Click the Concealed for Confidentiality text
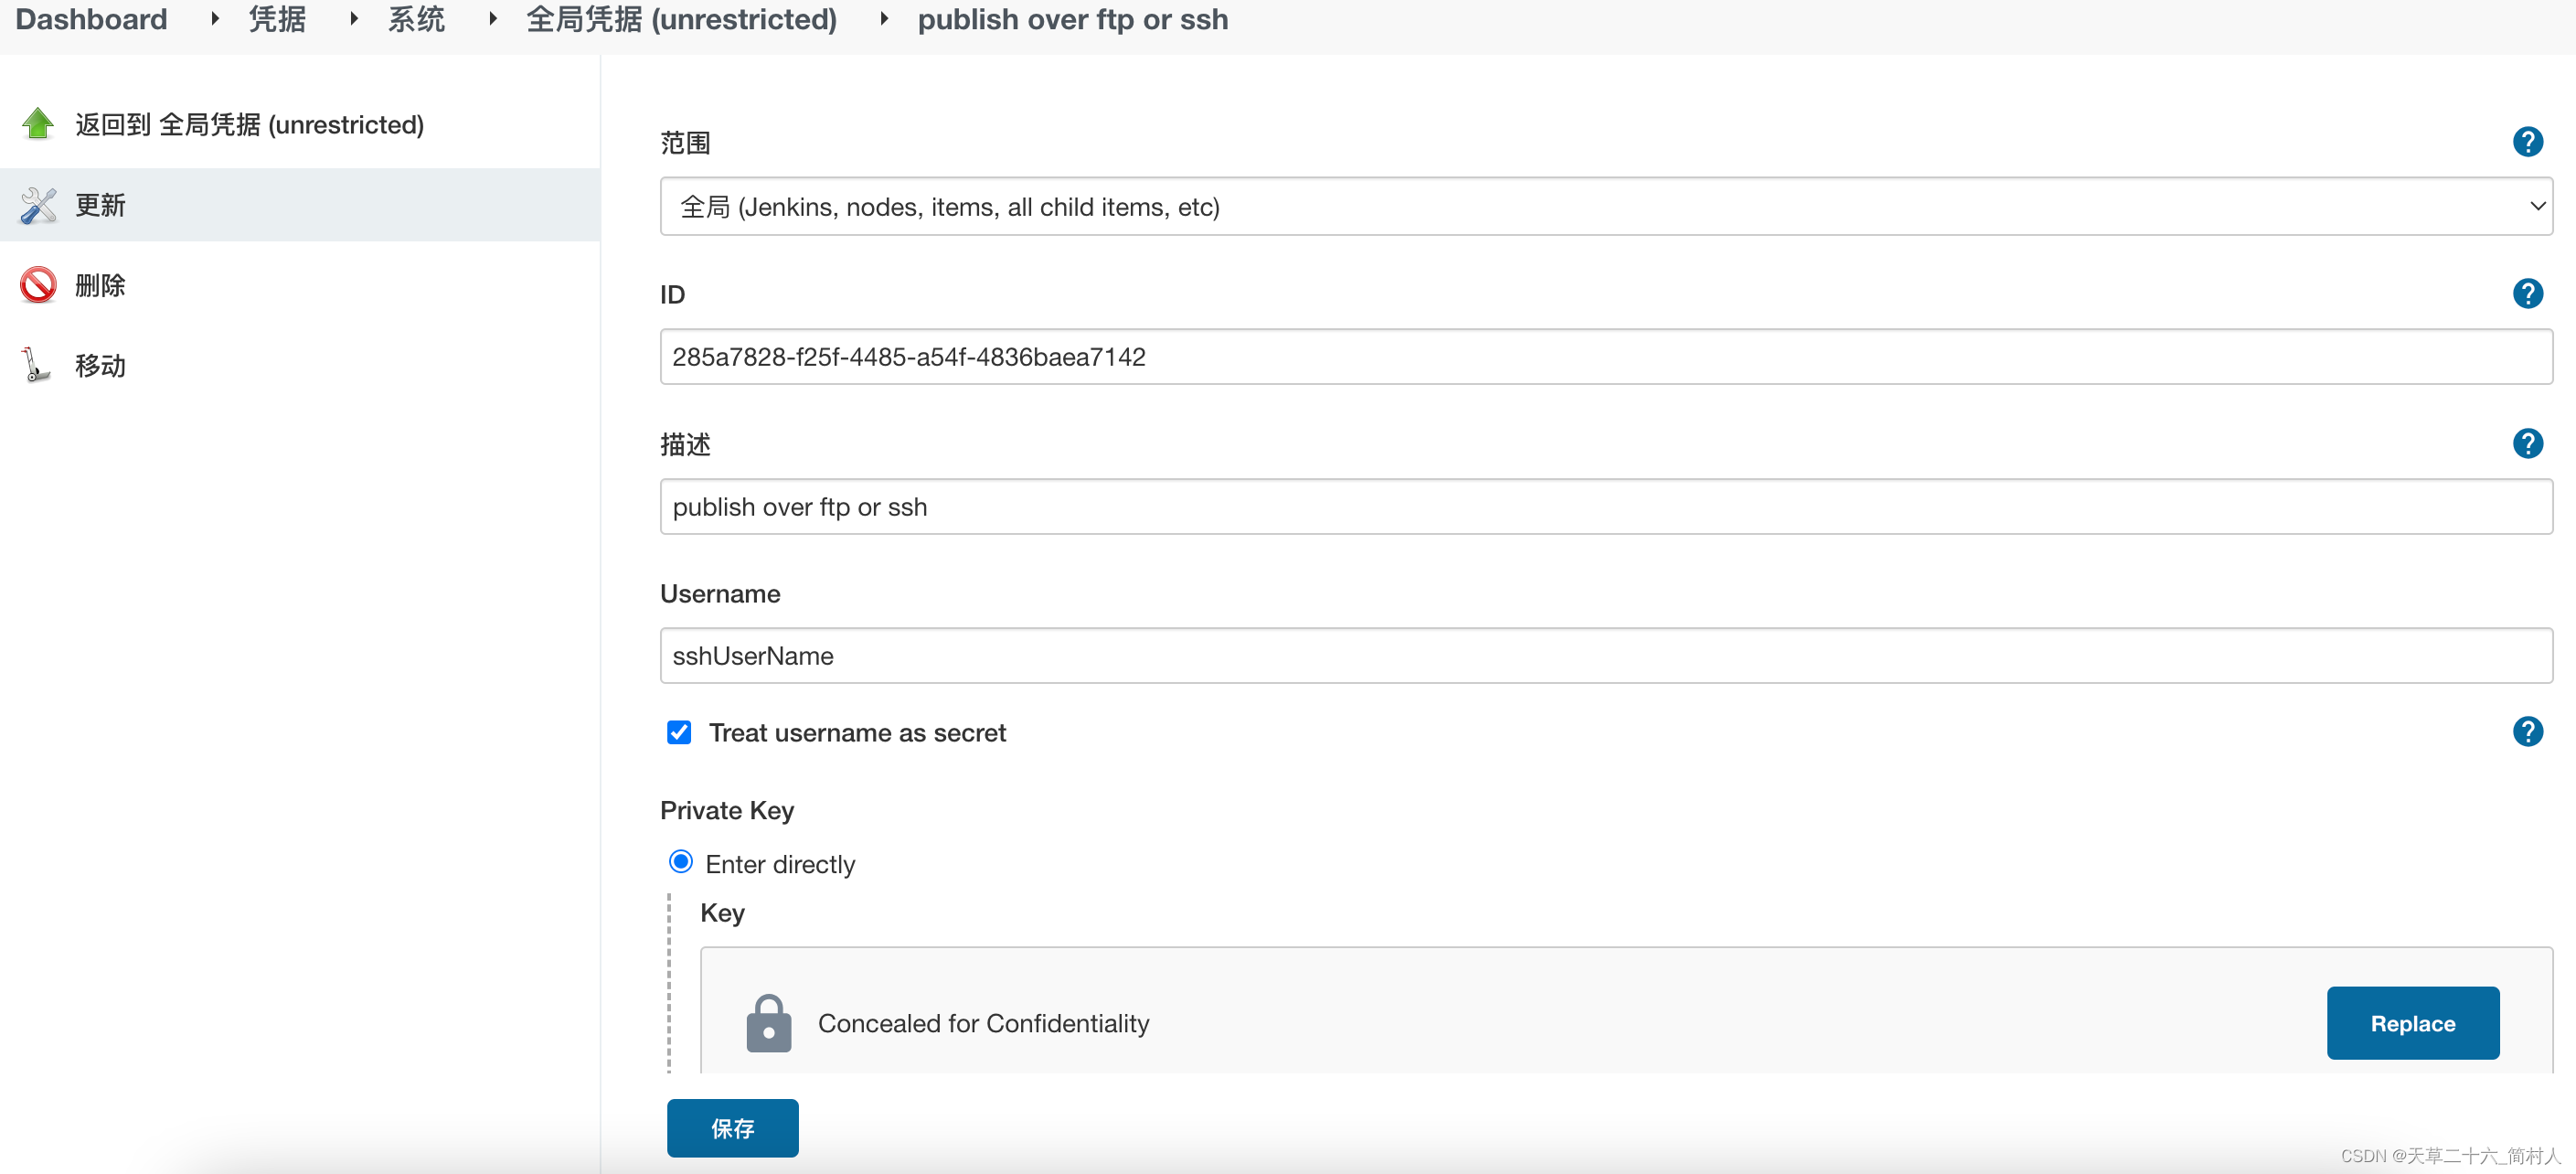2576x1174 pixels. point(983,1023)
